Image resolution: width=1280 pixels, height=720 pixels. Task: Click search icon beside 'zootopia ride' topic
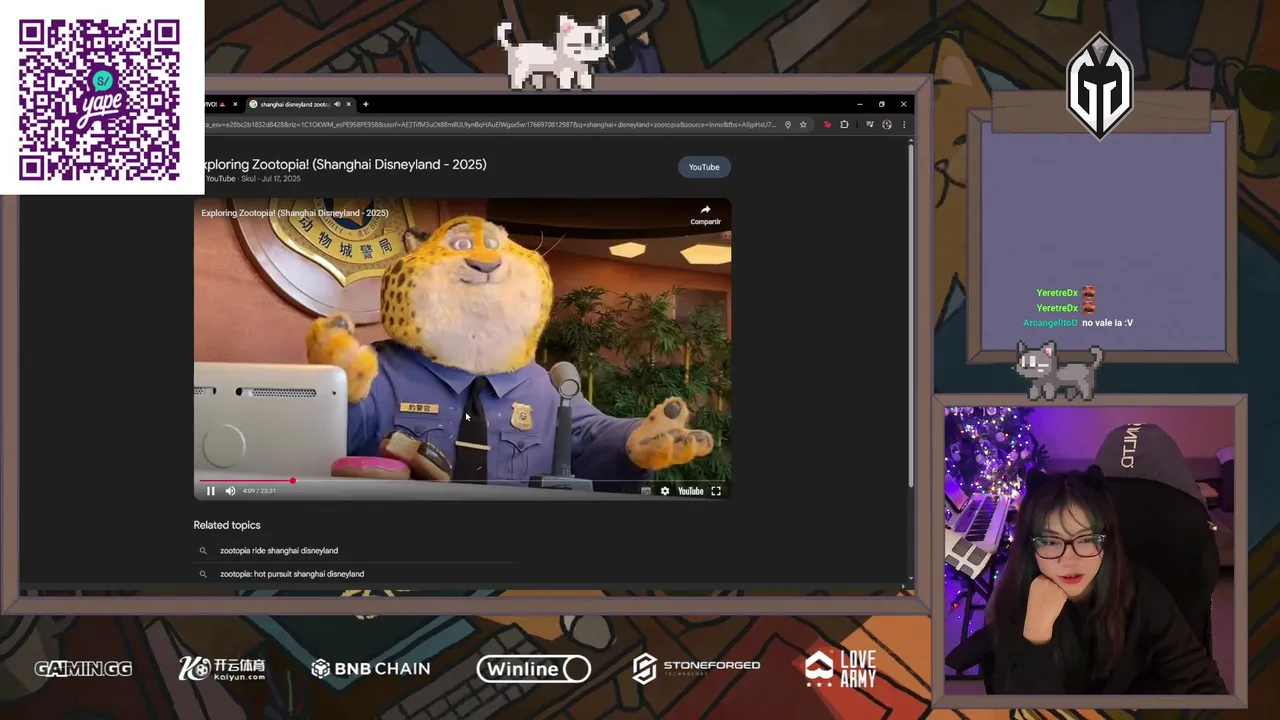click(203, 550)
